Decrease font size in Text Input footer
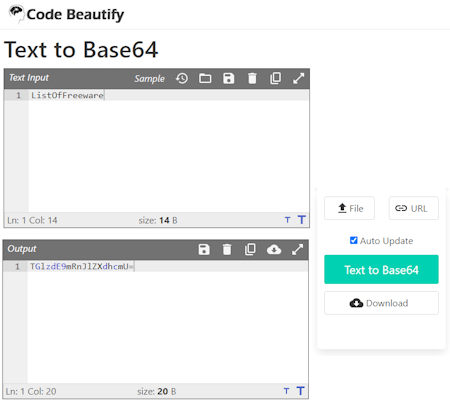Screen dimensions: 450x414 click(288, 220)
